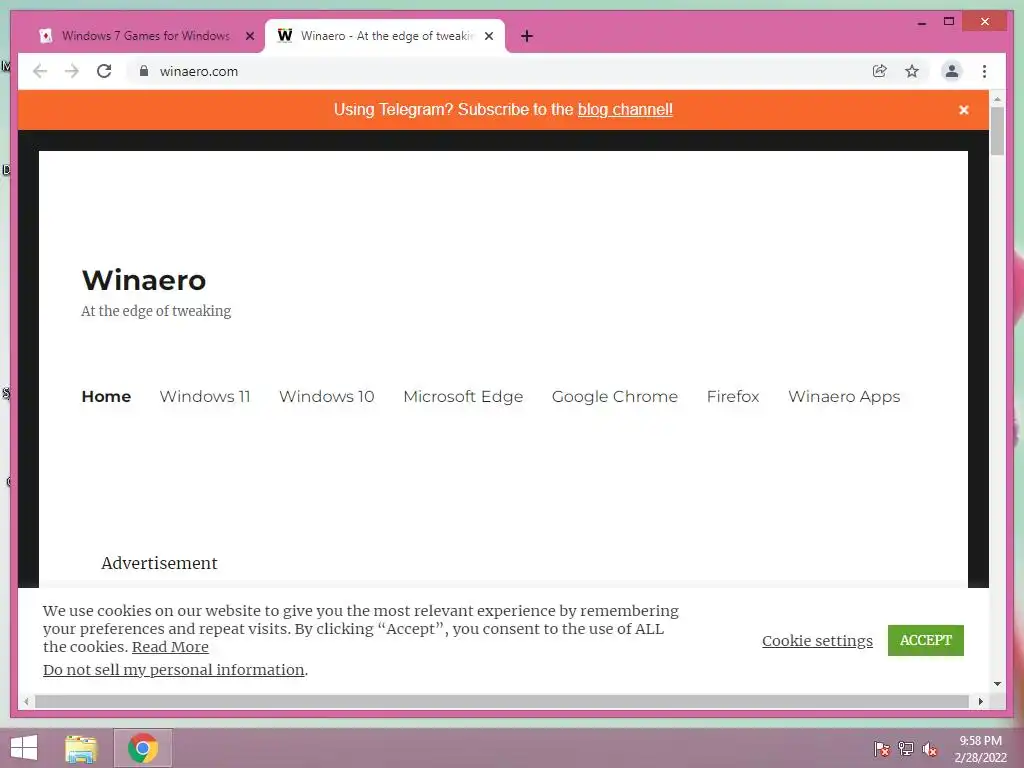Accept cookies with green ACCEPT button
The height and width of the screenshot is (768, 1024).
click(925, 640)
